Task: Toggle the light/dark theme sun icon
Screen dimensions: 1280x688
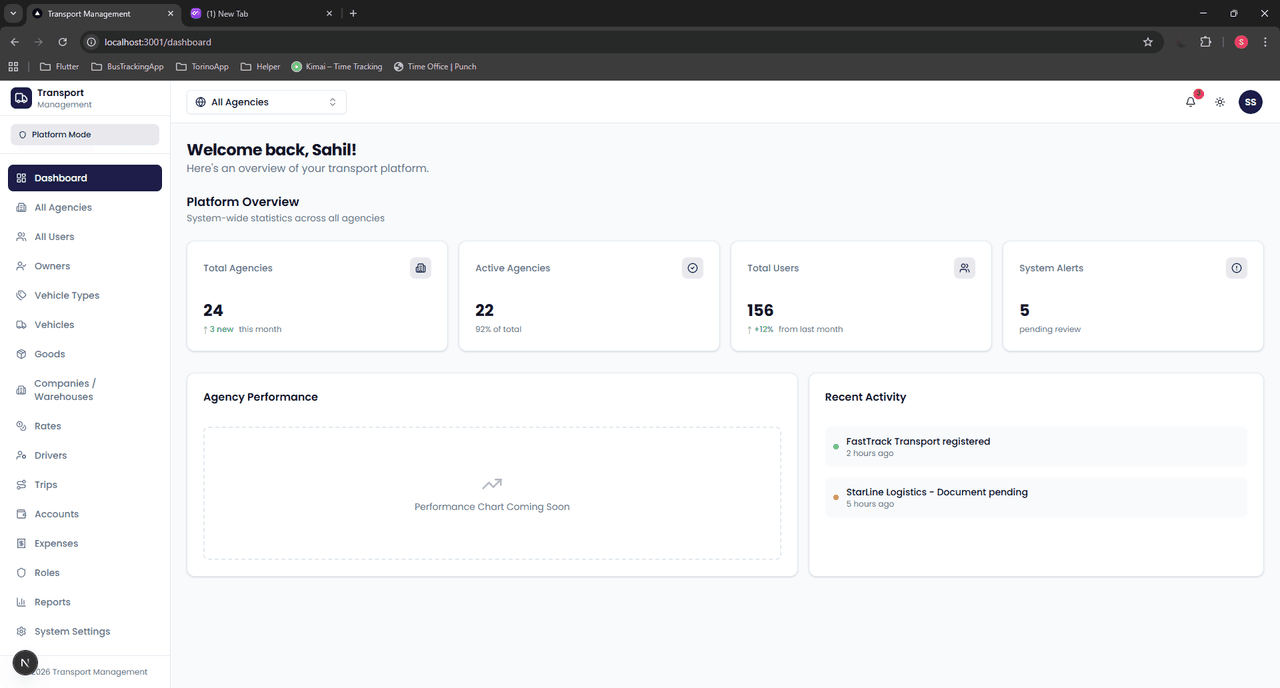Action: (1220, 102)
